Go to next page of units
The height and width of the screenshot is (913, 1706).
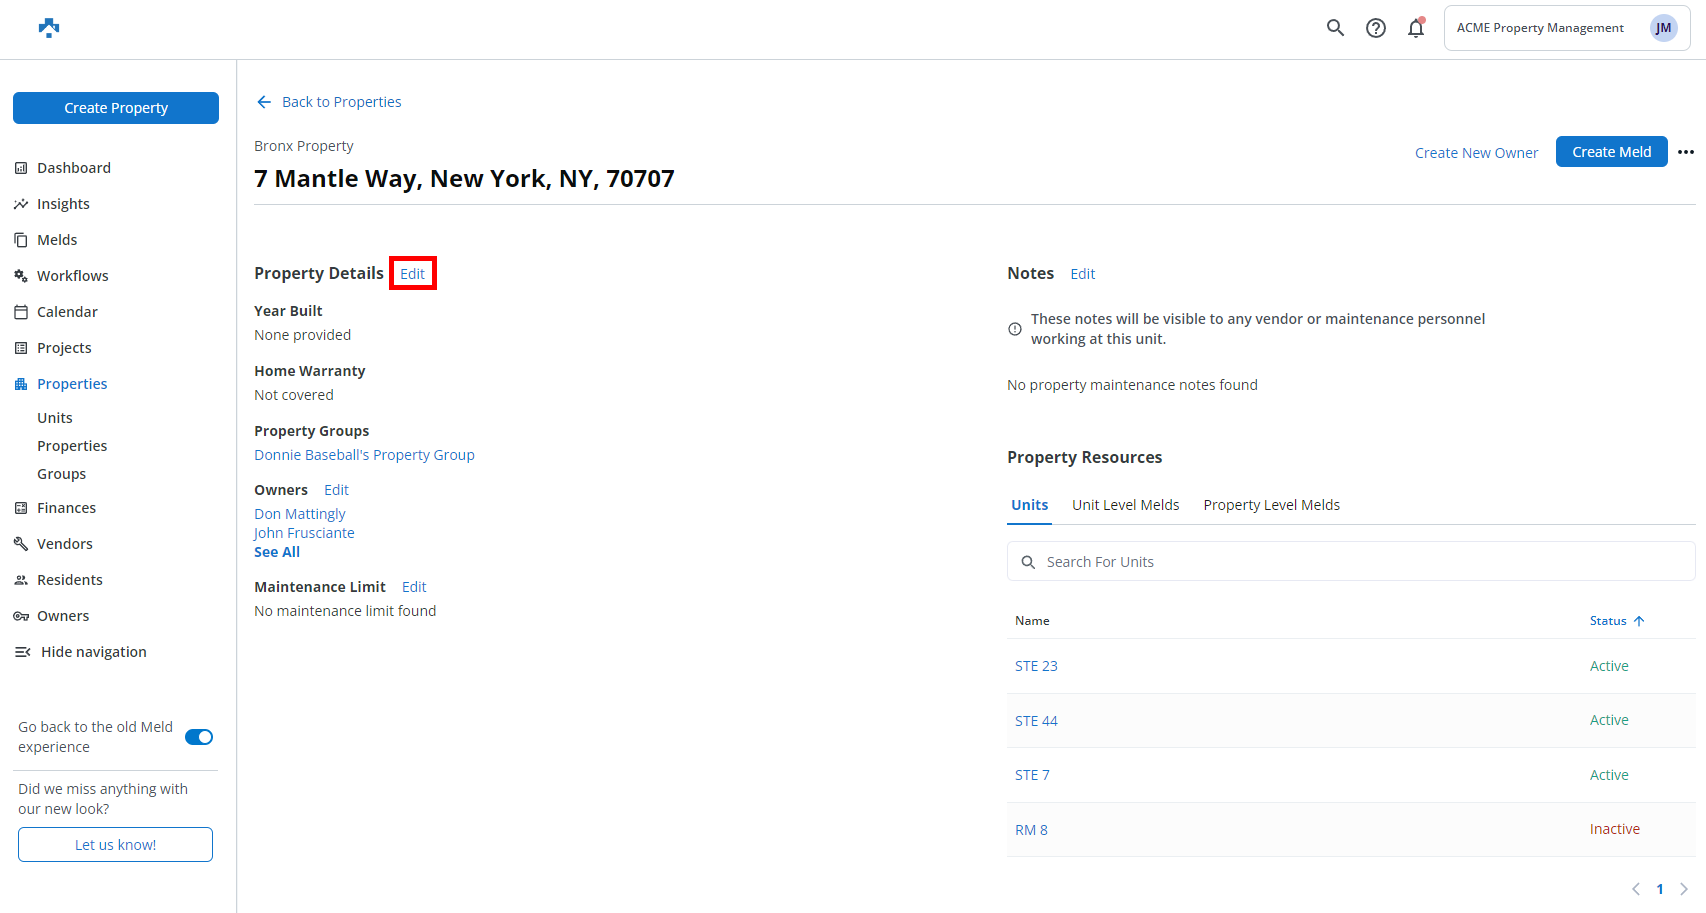[1684, 889]
